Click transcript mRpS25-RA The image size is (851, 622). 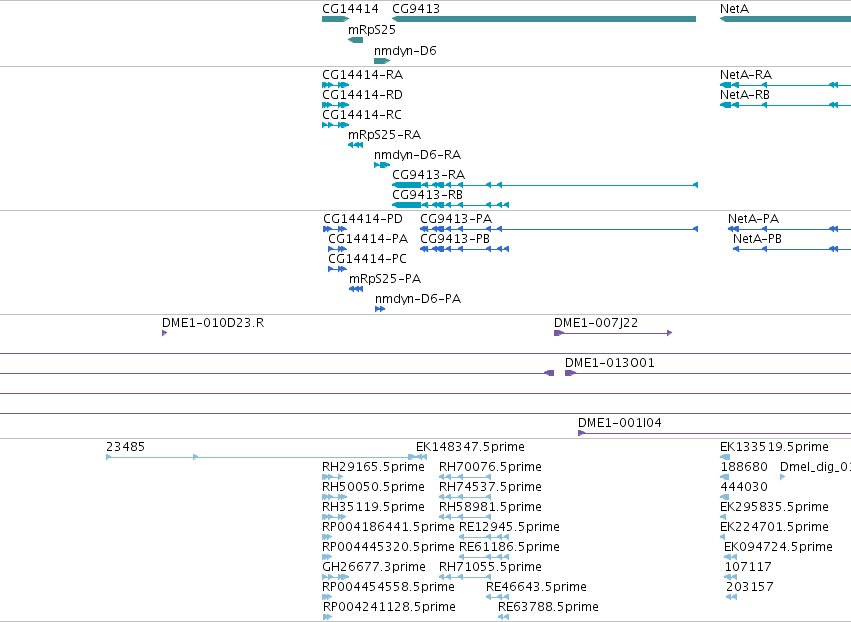[384, 135]
